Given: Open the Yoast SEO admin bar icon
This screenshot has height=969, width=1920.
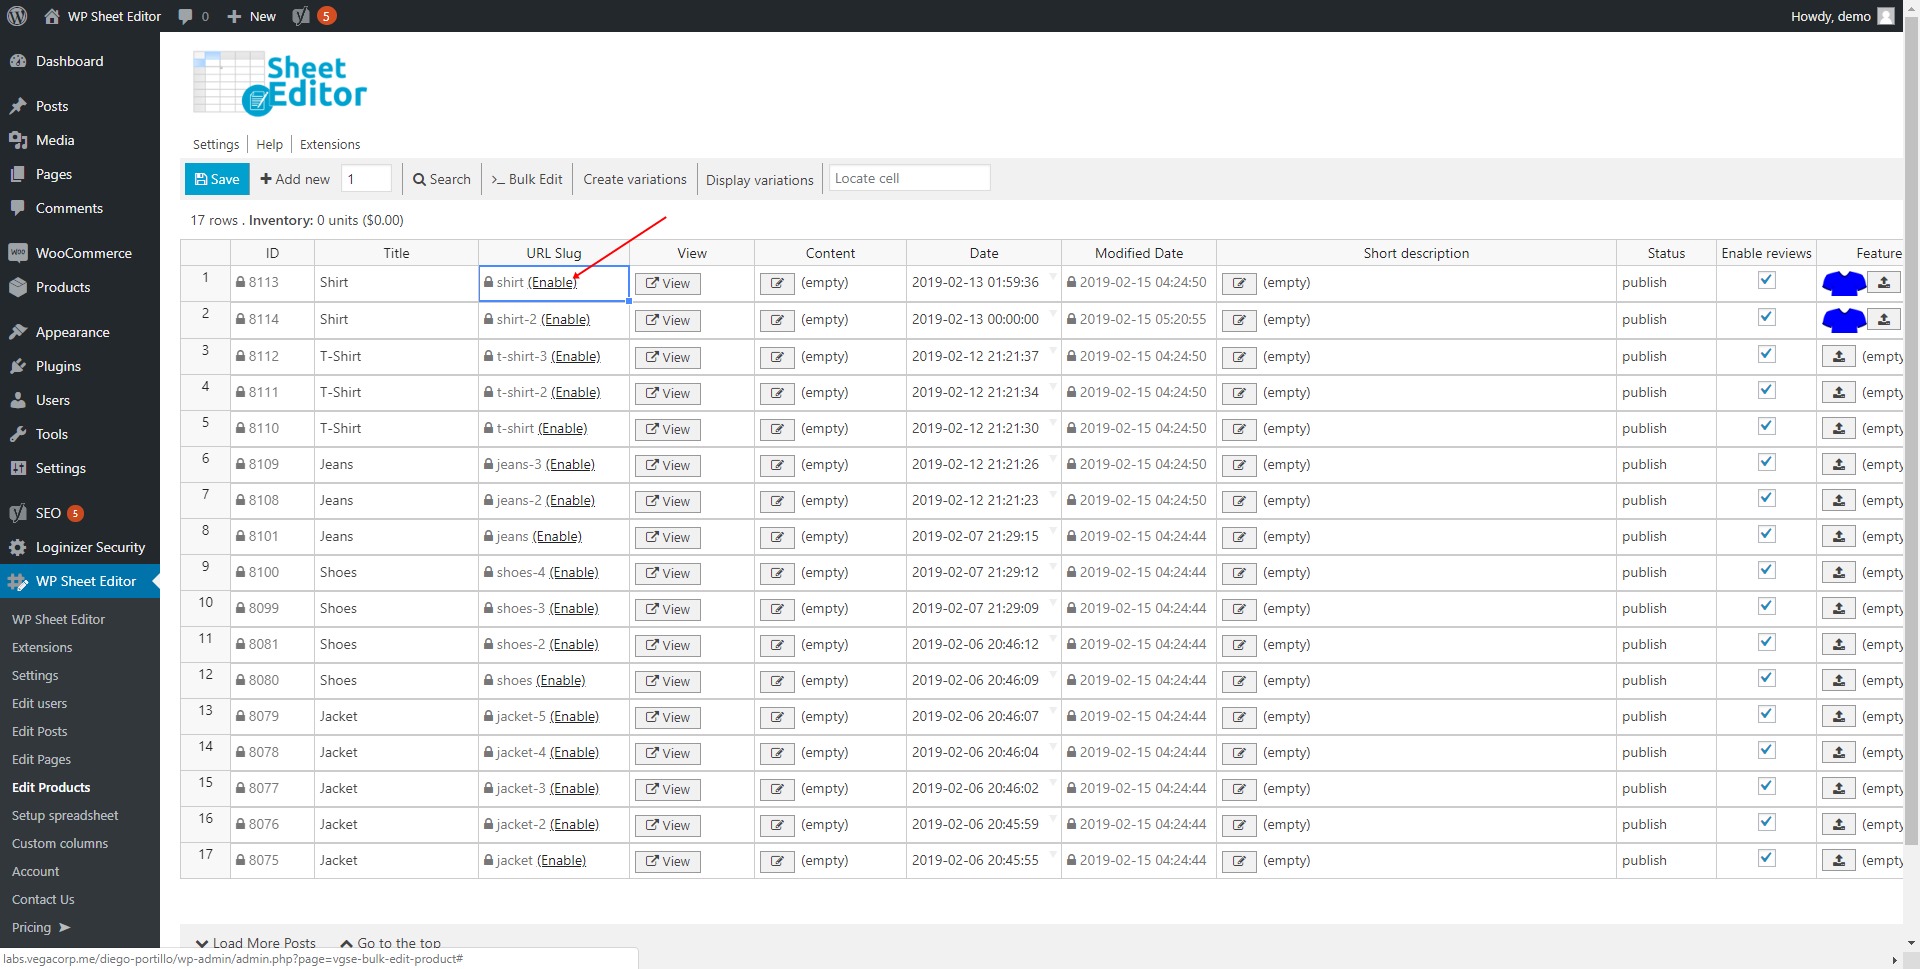Looking at the screenshot, I should [x=301, y=16].
